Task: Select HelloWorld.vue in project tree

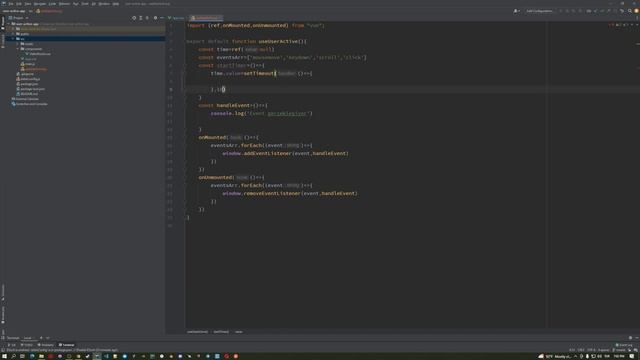Action: coord(38,54)
